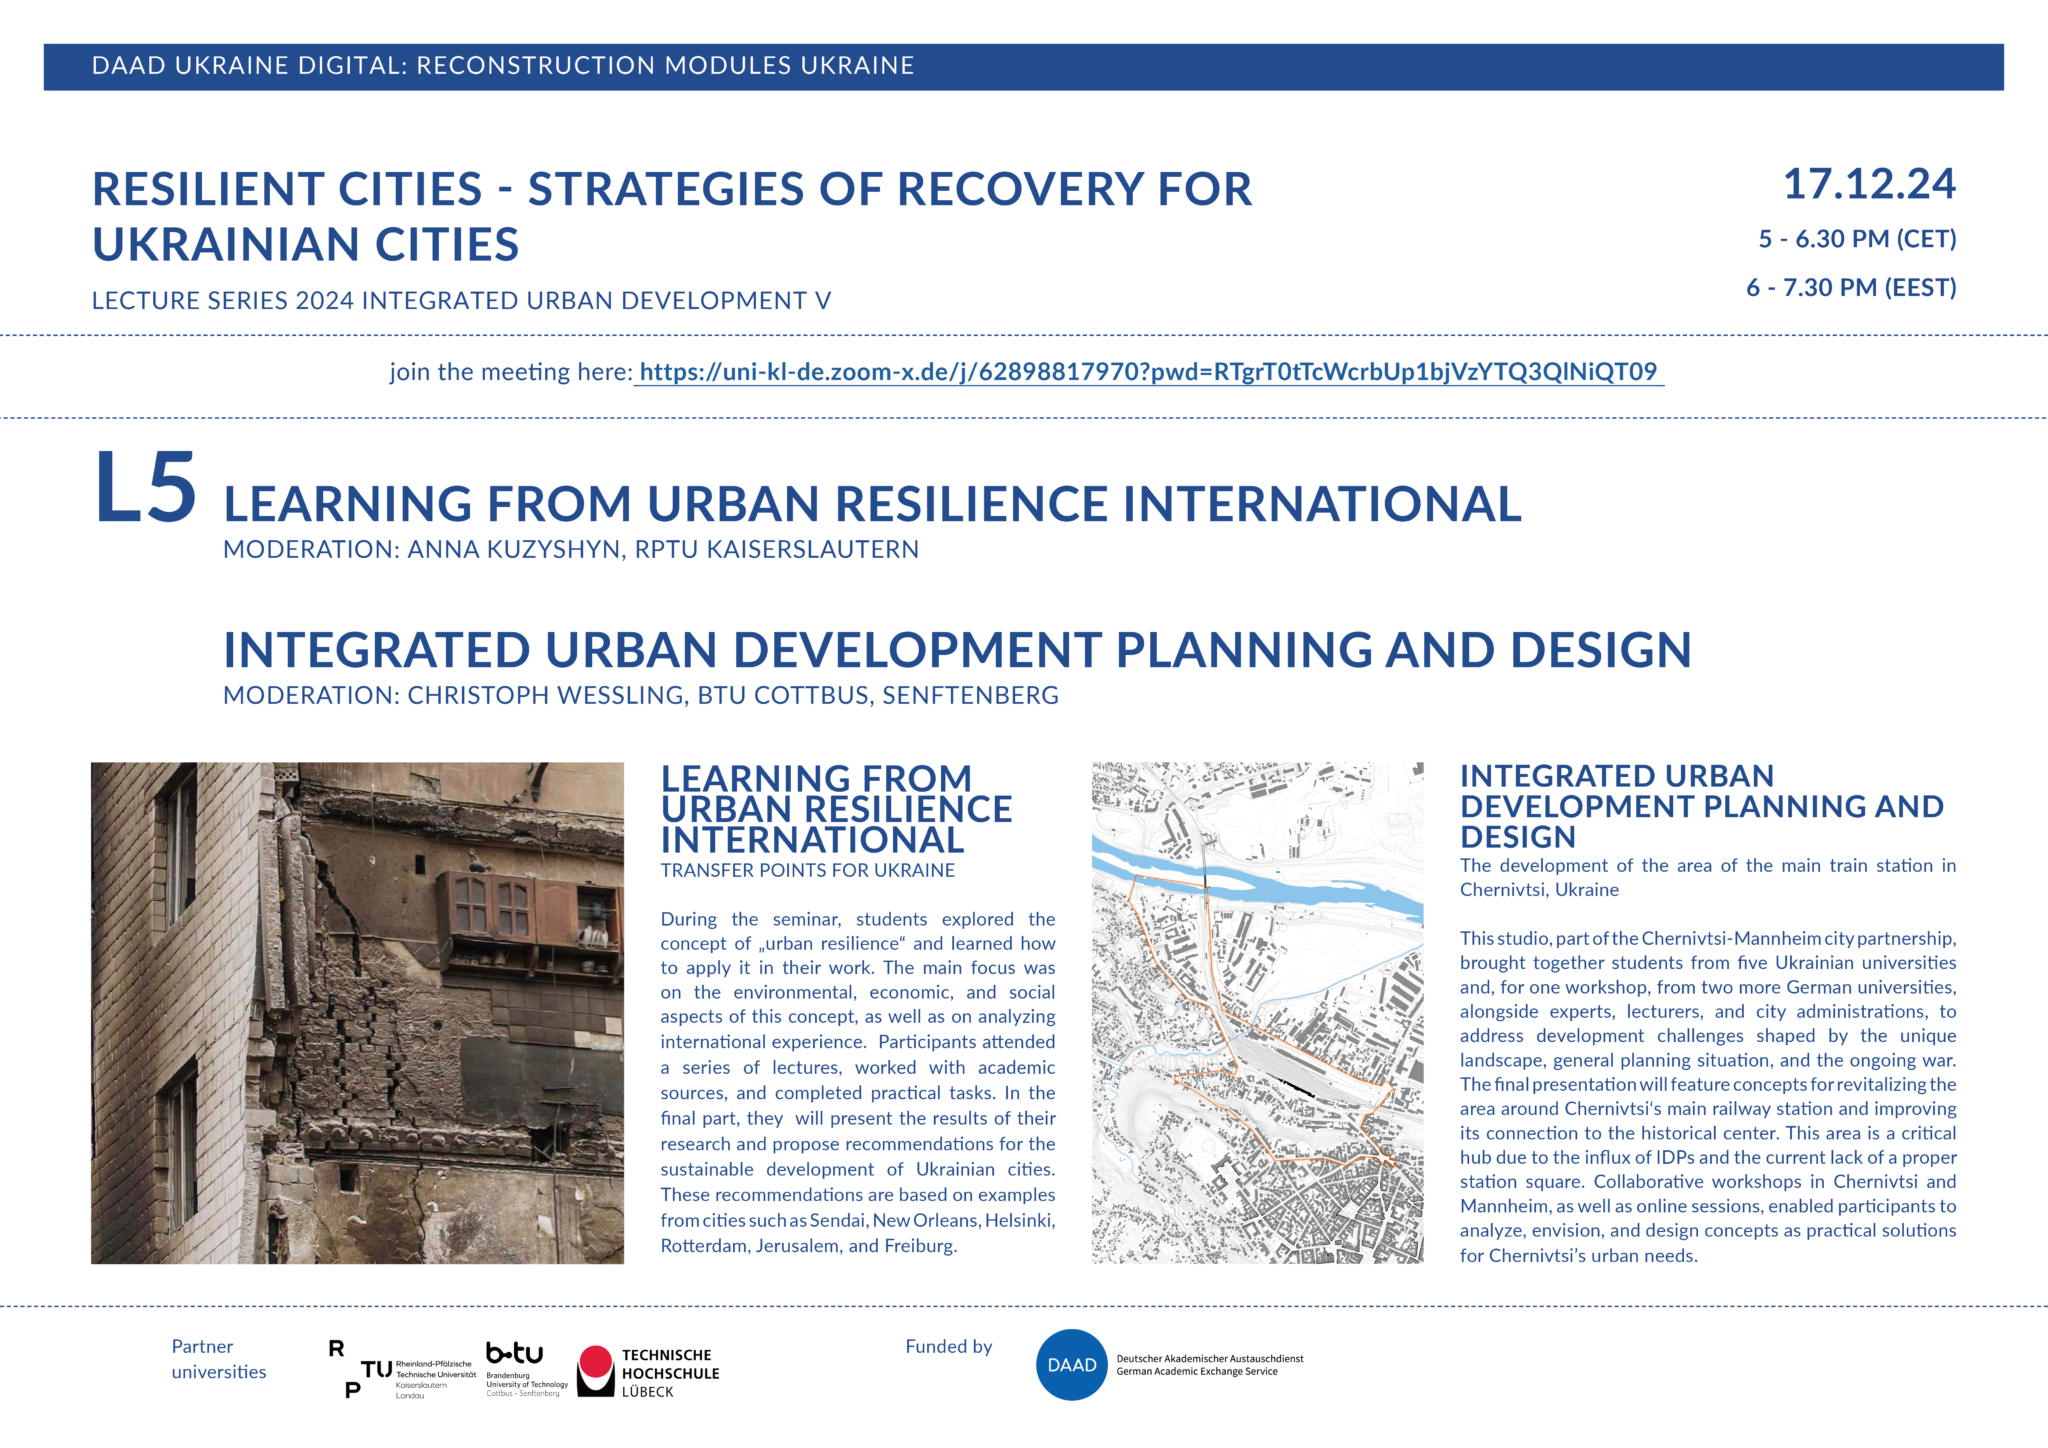Image resolution: width=2048 pixels, height=1448 pixels.
Task: Click the Funded By label
Action: pyautogui.click(x=948, y=1346)
